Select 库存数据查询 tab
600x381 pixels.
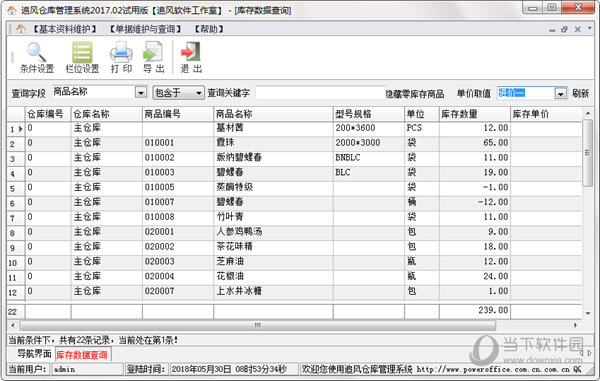click(x=82, y=355)
